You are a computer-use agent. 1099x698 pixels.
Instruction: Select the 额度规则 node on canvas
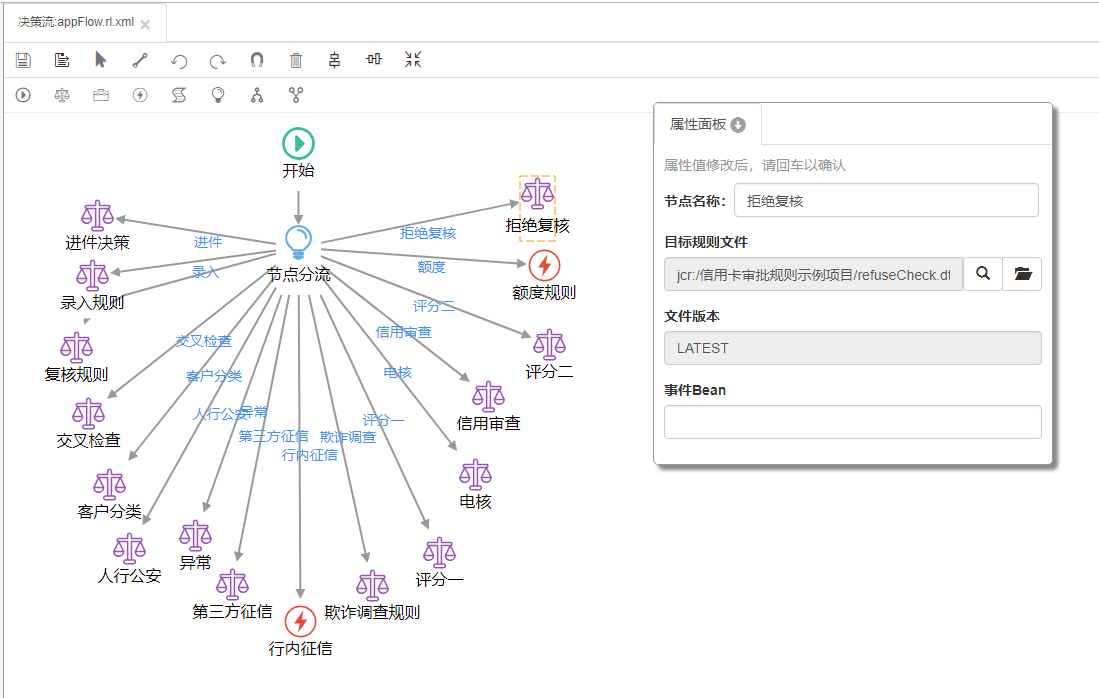(544, 266)
